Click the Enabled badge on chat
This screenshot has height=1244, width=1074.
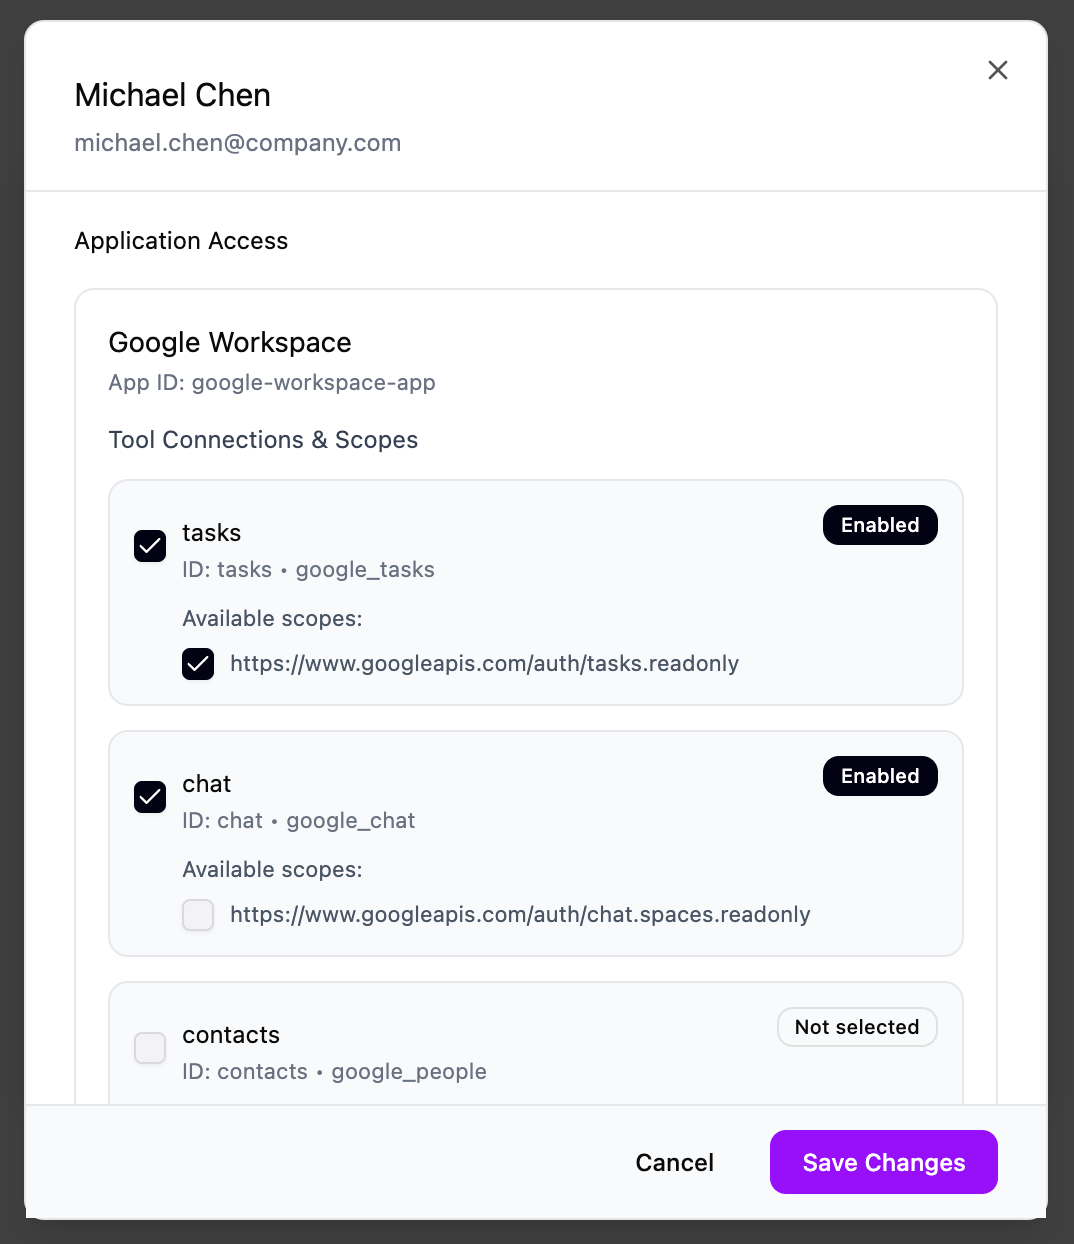[880, 776]
